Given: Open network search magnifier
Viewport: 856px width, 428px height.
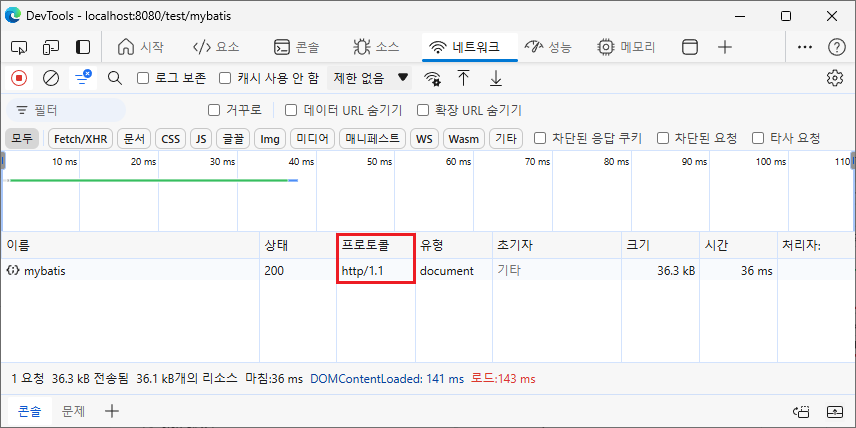Looking at the screenshot, I should coord(114,78).
